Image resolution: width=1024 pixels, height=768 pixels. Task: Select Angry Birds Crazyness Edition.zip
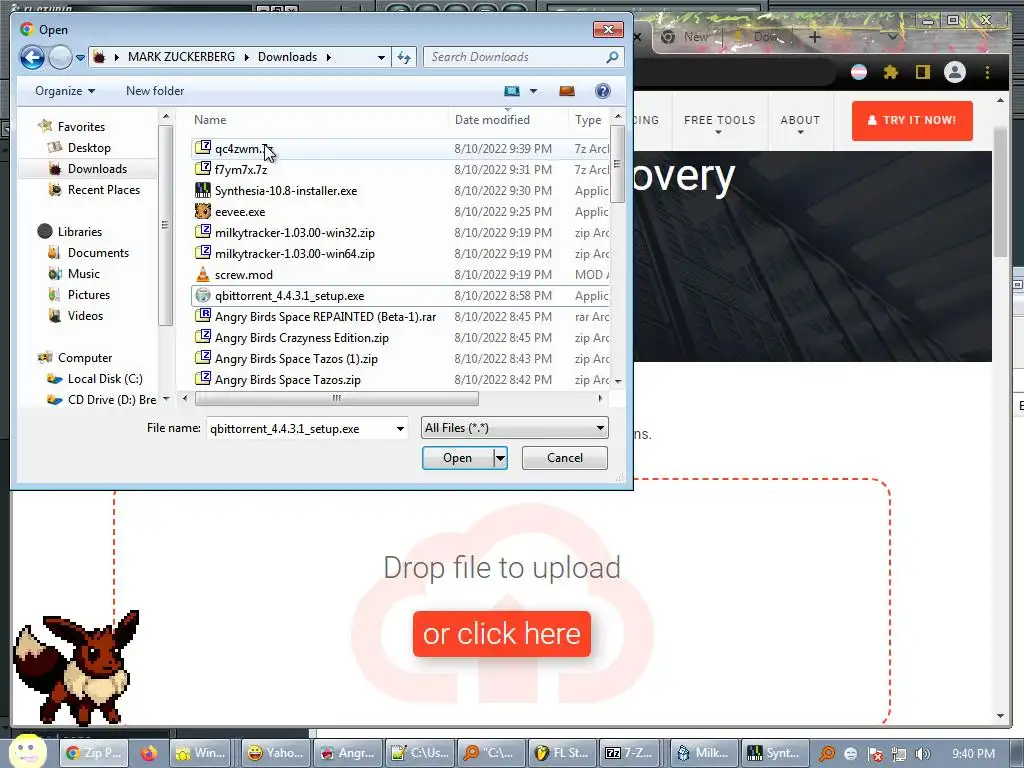(x=302, y=338)
